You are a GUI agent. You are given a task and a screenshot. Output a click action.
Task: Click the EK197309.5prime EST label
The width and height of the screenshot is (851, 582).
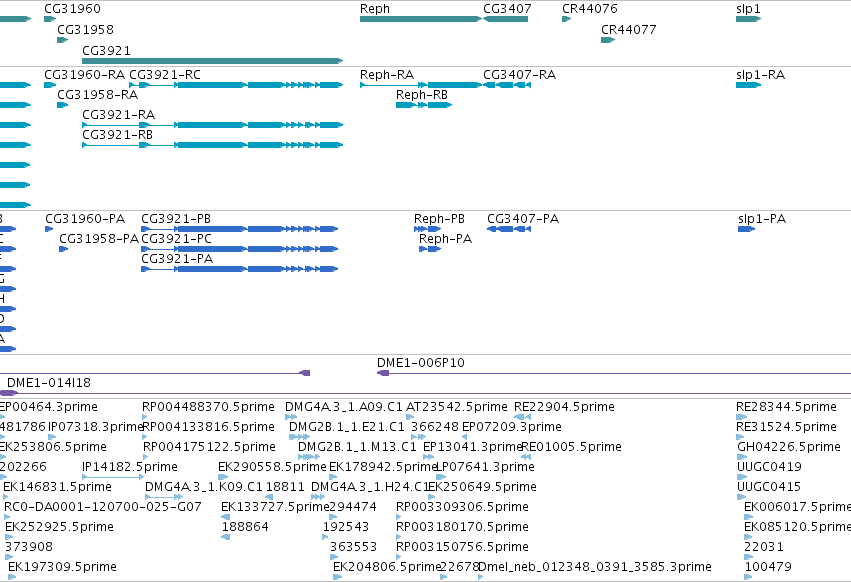coord(62,567)
